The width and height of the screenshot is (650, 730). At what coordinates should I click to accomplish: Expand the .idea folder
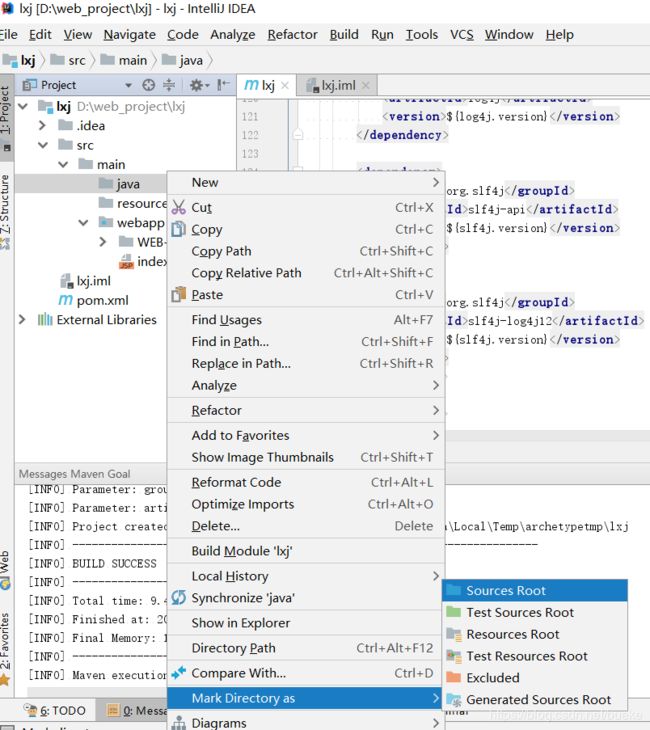point(42,125)
